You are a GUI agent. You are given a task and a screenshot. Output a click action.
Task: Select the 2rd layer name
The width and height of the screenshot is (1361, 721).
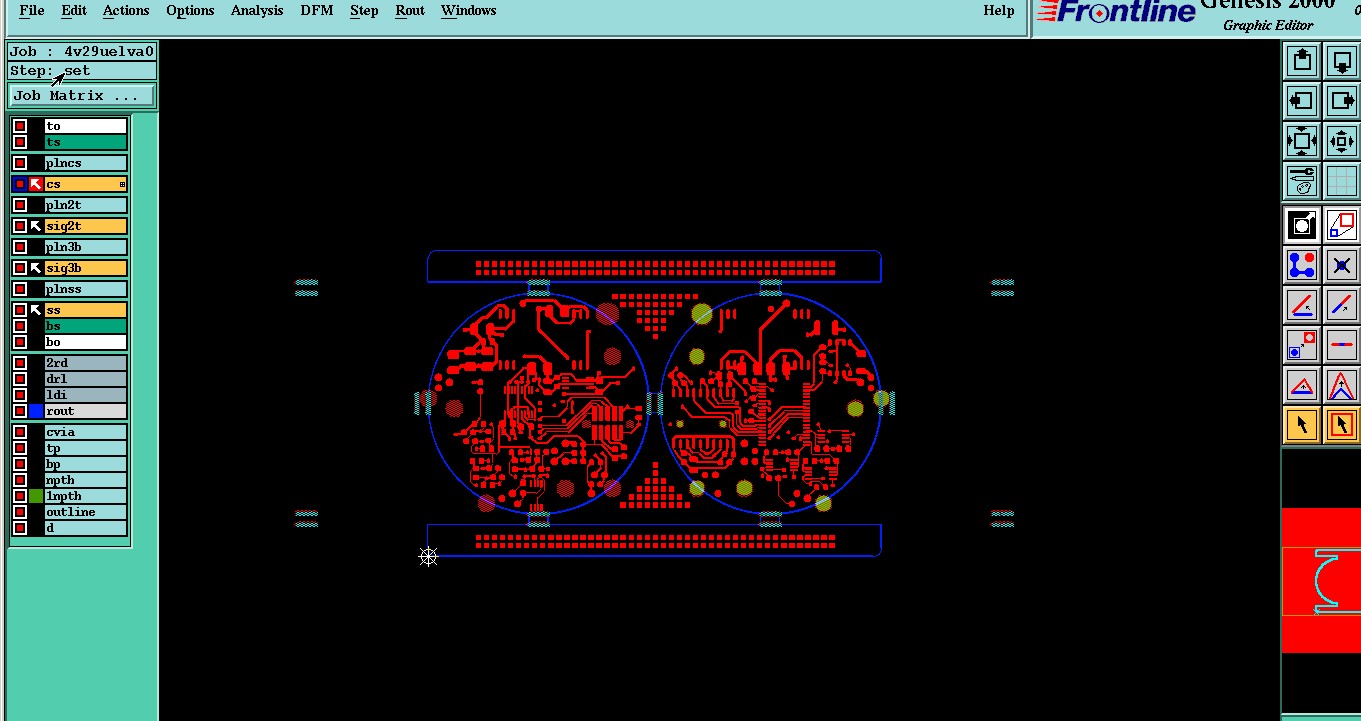(x=86, y=363)
